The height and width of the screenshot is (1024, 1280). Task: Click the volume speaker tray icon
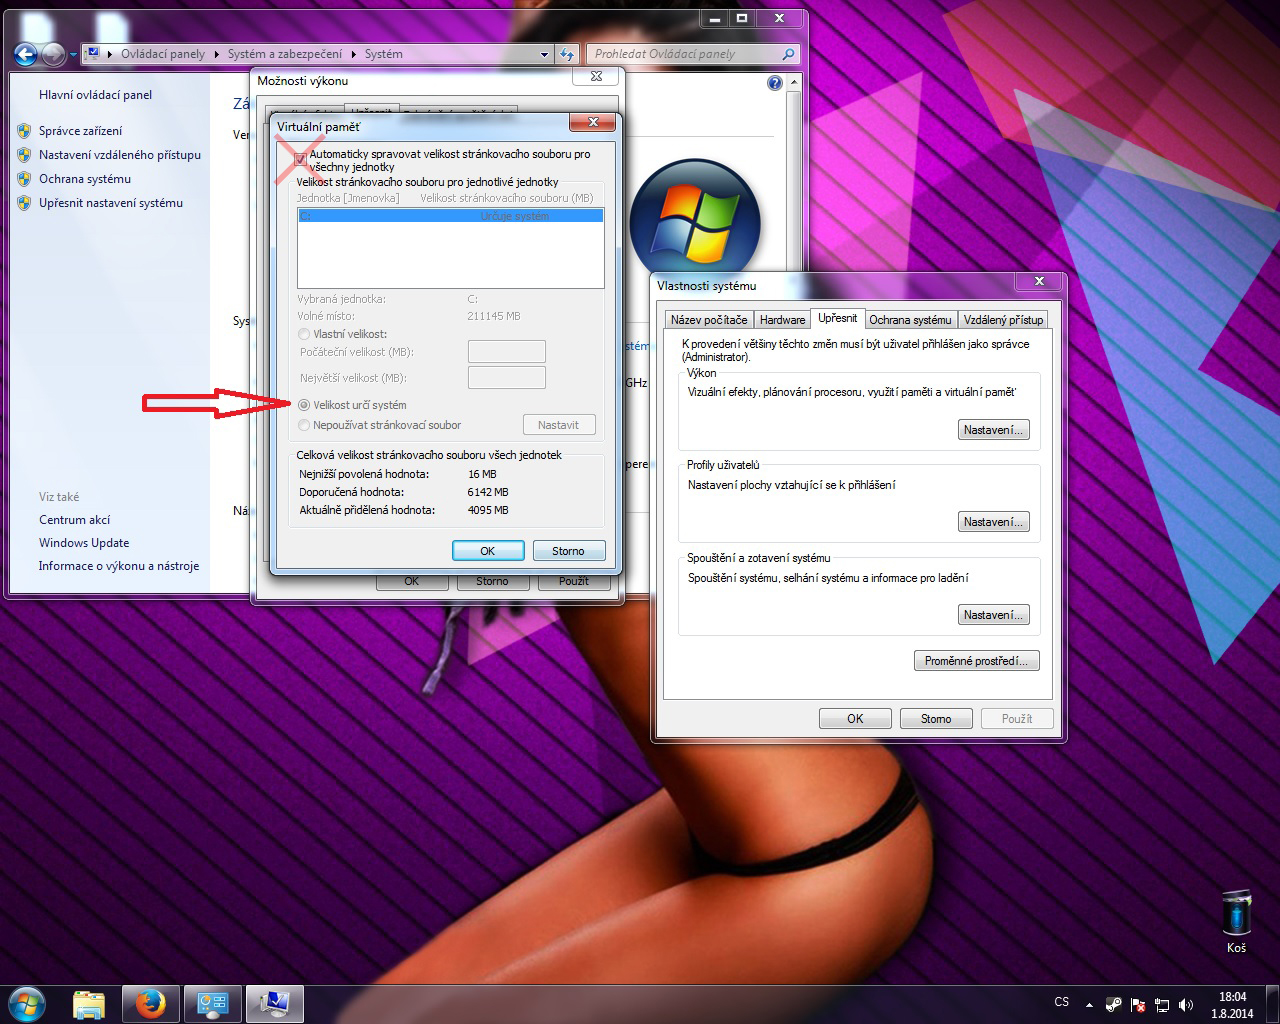(x=1186, y=1004)
